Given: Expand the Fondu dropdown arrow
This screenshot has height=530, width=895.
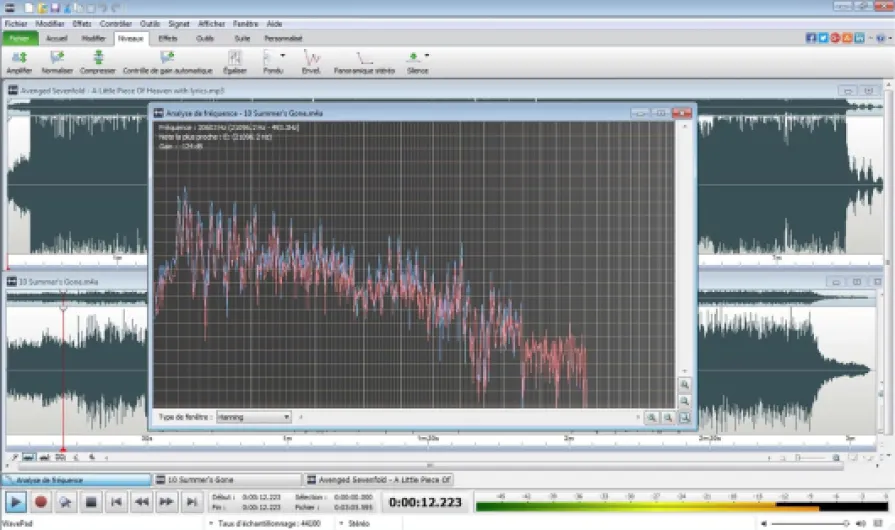Looking at the screenshot, I should coord(283,56).
